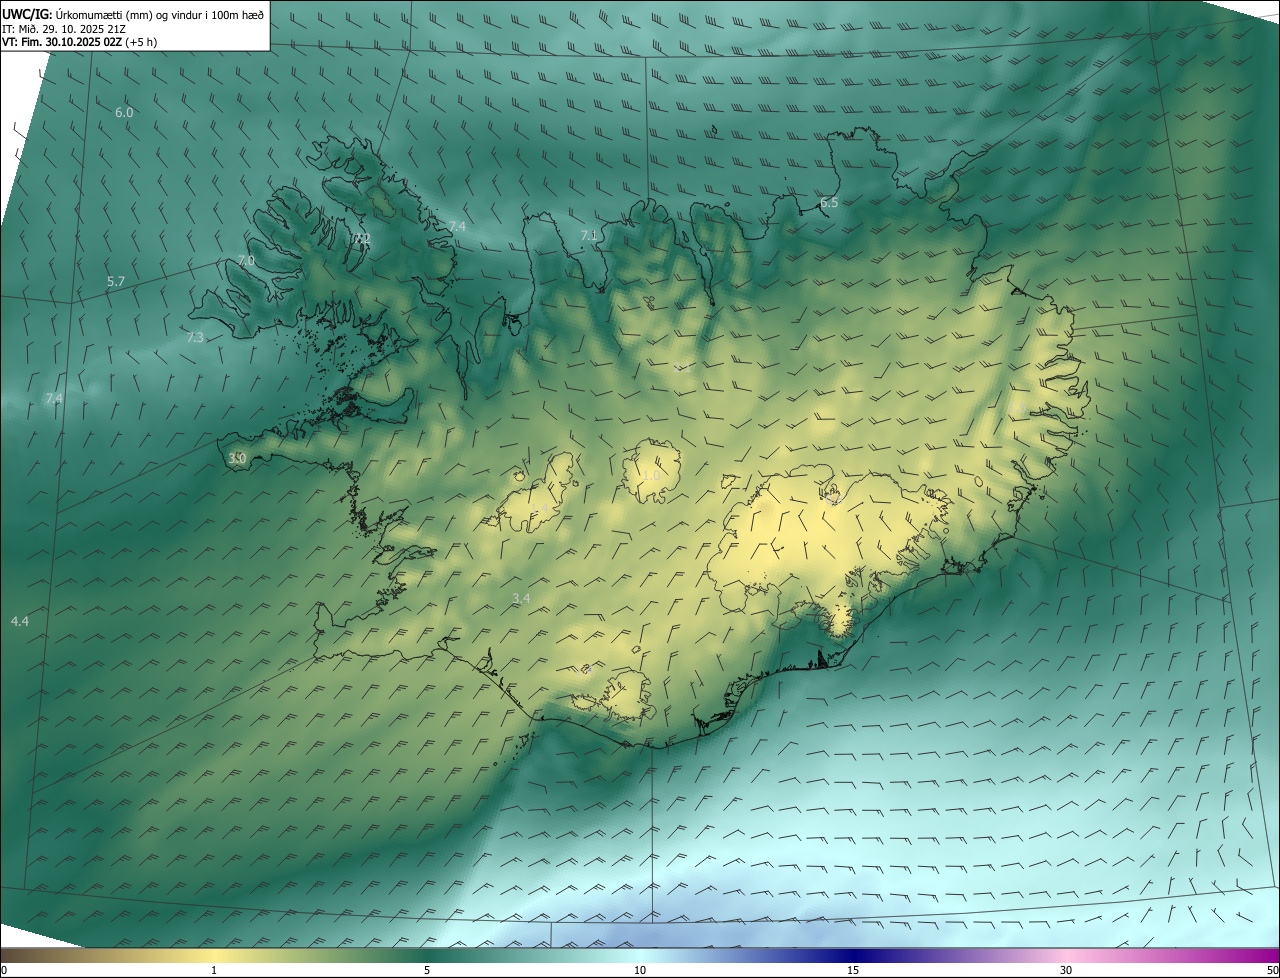Select the 5.7 value label
The image size is (1280, 978).
(116, 282)
